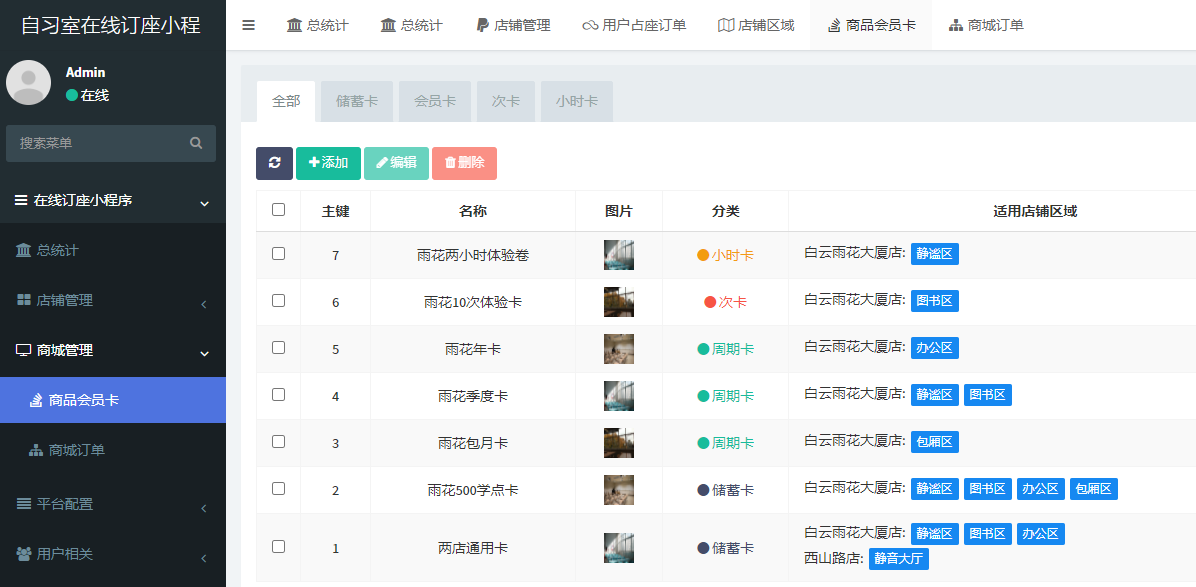Open 总统计 in the sidebar
The height and width of the screenshot is (587, 1196).
coord(57,250)
